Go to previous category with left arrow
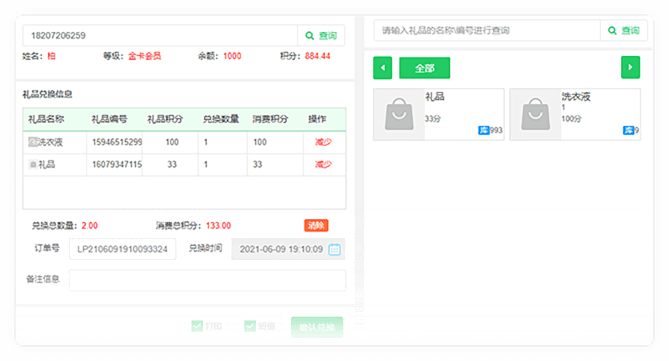Viewport: 669px width, 361px height. pyautogui.click(x=383, y=68)
